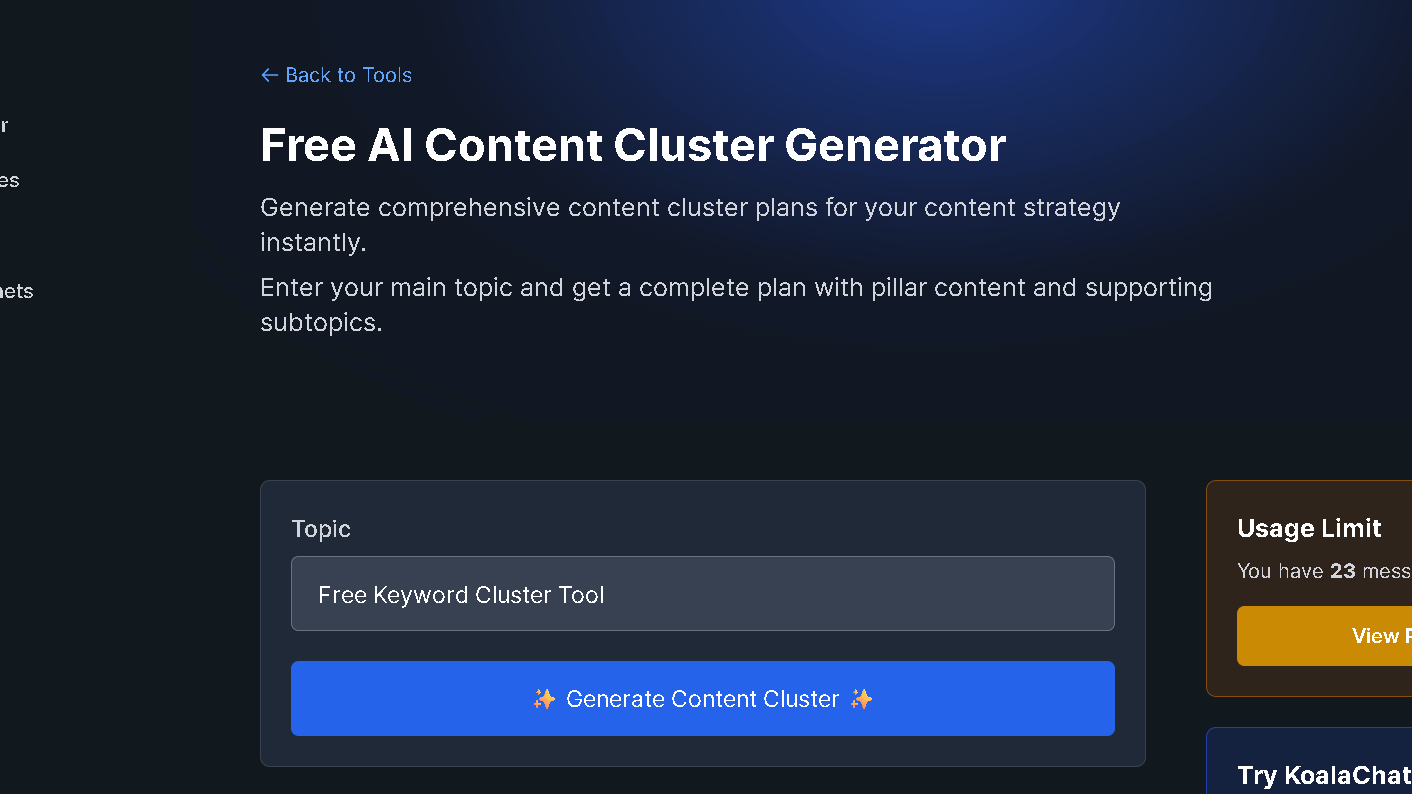Click the back arrow icon beside "Back to Tools"

(x=268, y=75)
